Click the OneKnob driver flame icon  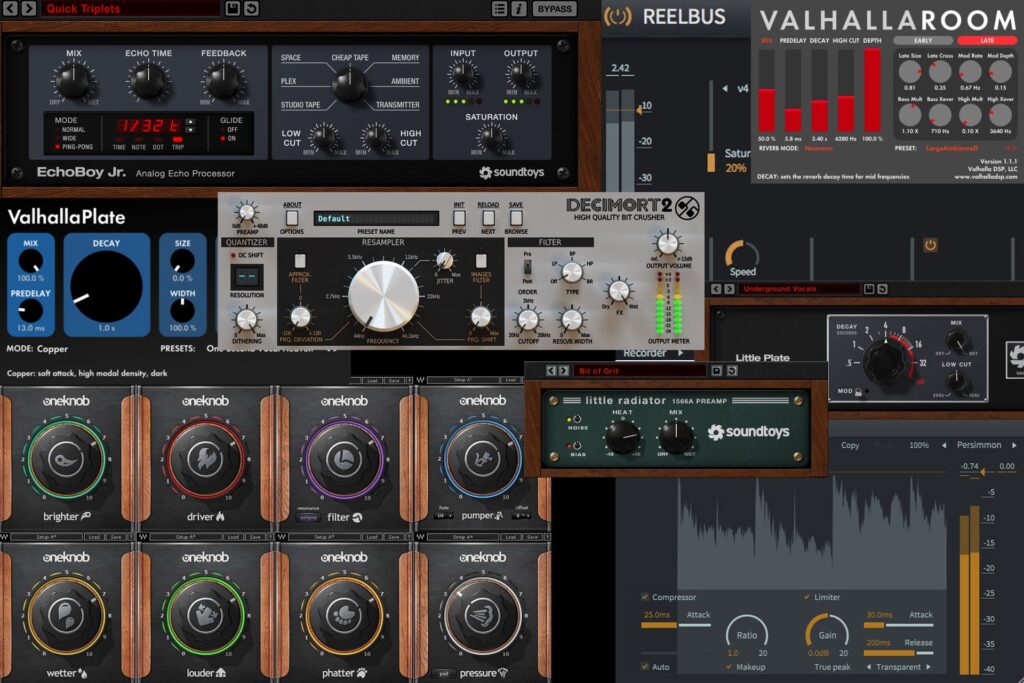click(x=205, y=459)
